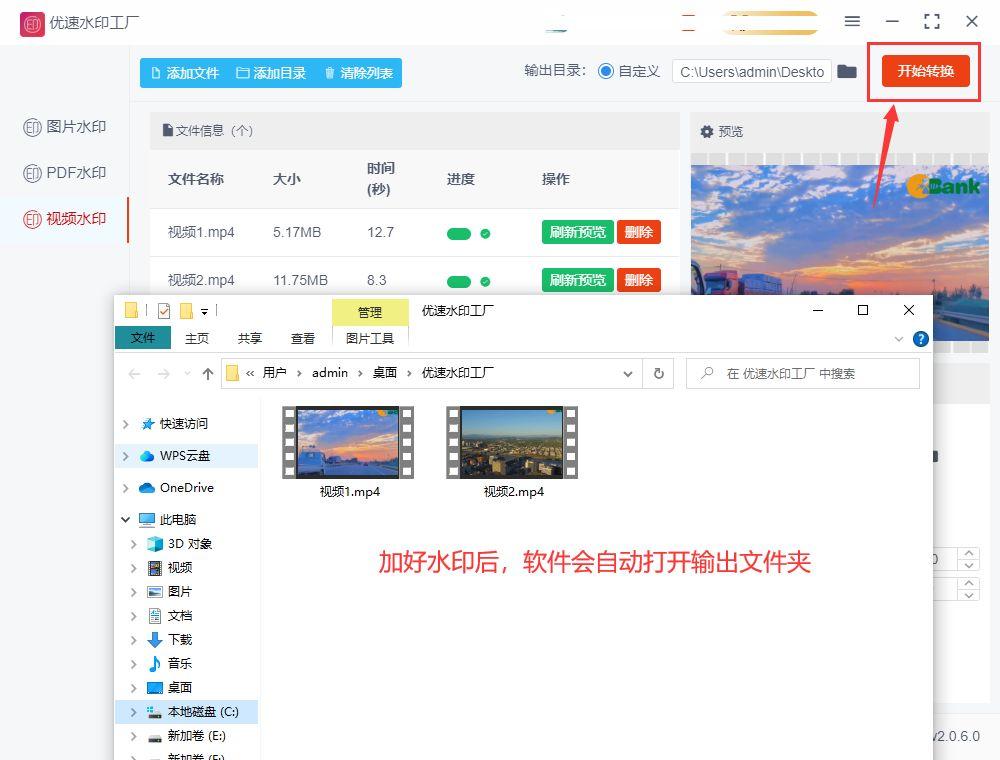The height and width of the screenshot is (760, 1000).
Task: Click 删除 for 视频1.mp4
Action: tap(638, 232)
